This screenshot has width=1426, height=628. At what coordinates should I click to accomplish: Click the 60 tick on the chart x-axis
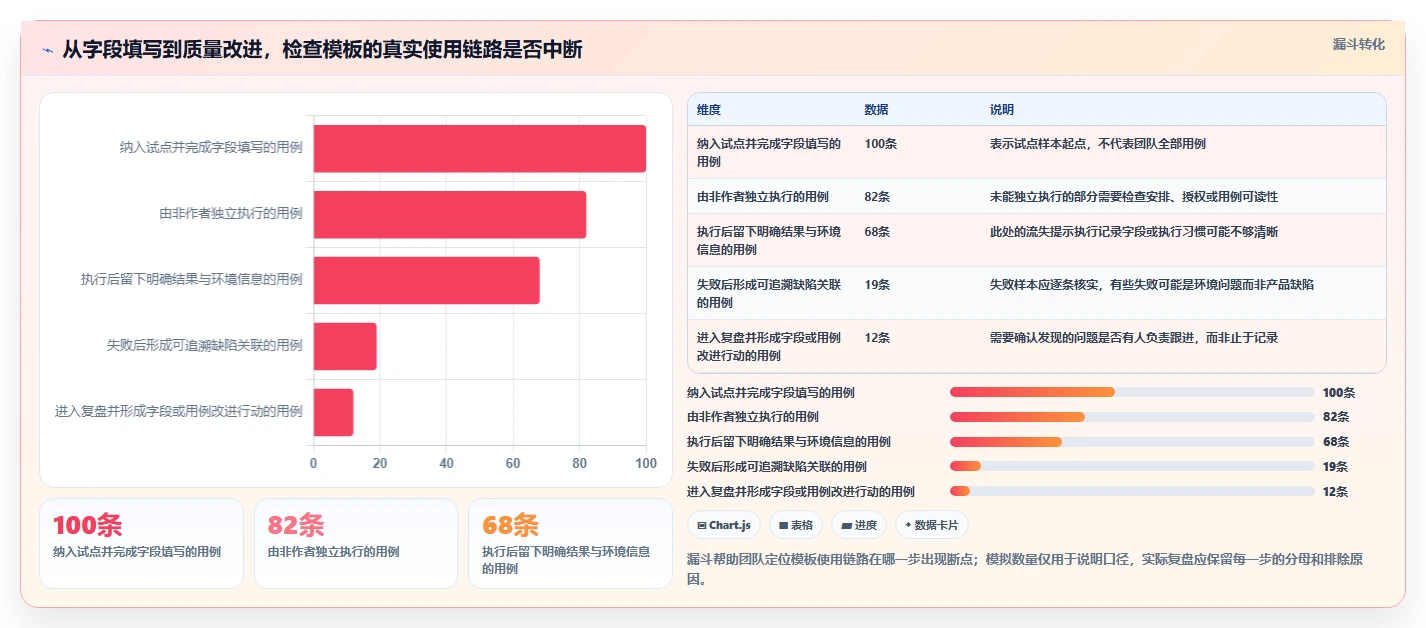click(x=513, y=463)
